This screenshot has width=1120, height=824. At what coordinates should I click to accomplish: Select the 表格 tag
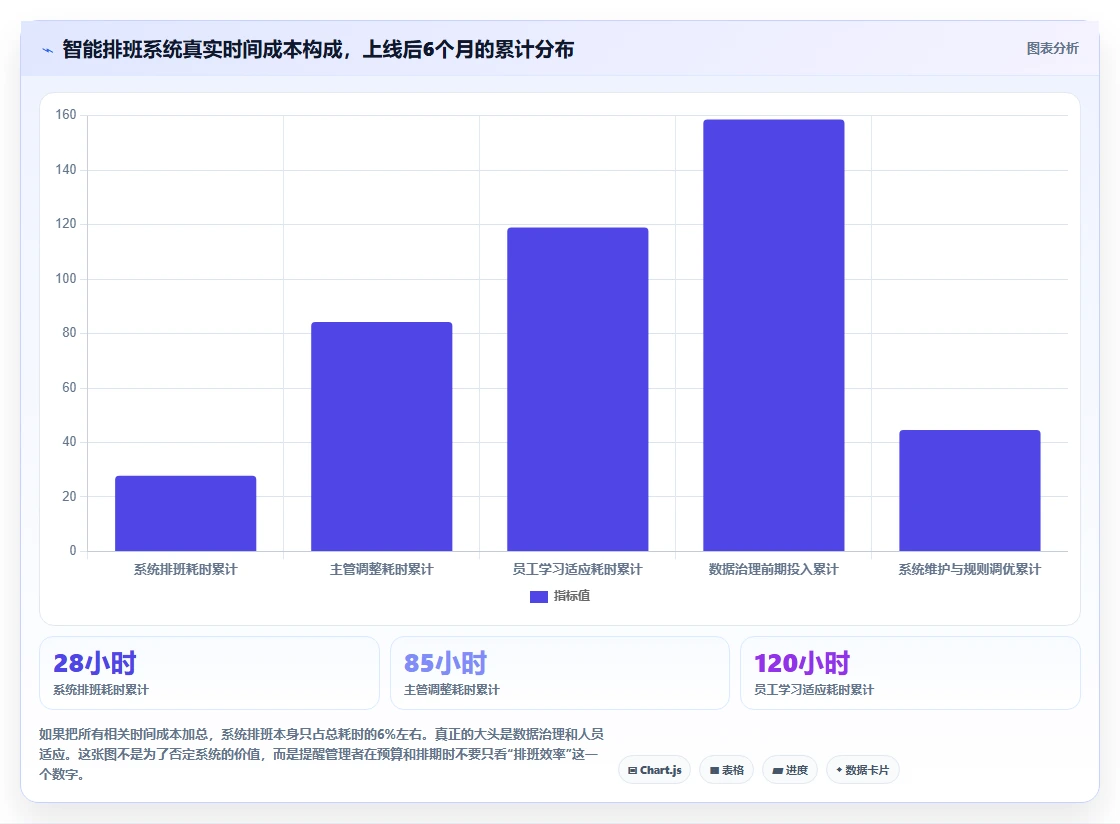[x=726, y=770]
